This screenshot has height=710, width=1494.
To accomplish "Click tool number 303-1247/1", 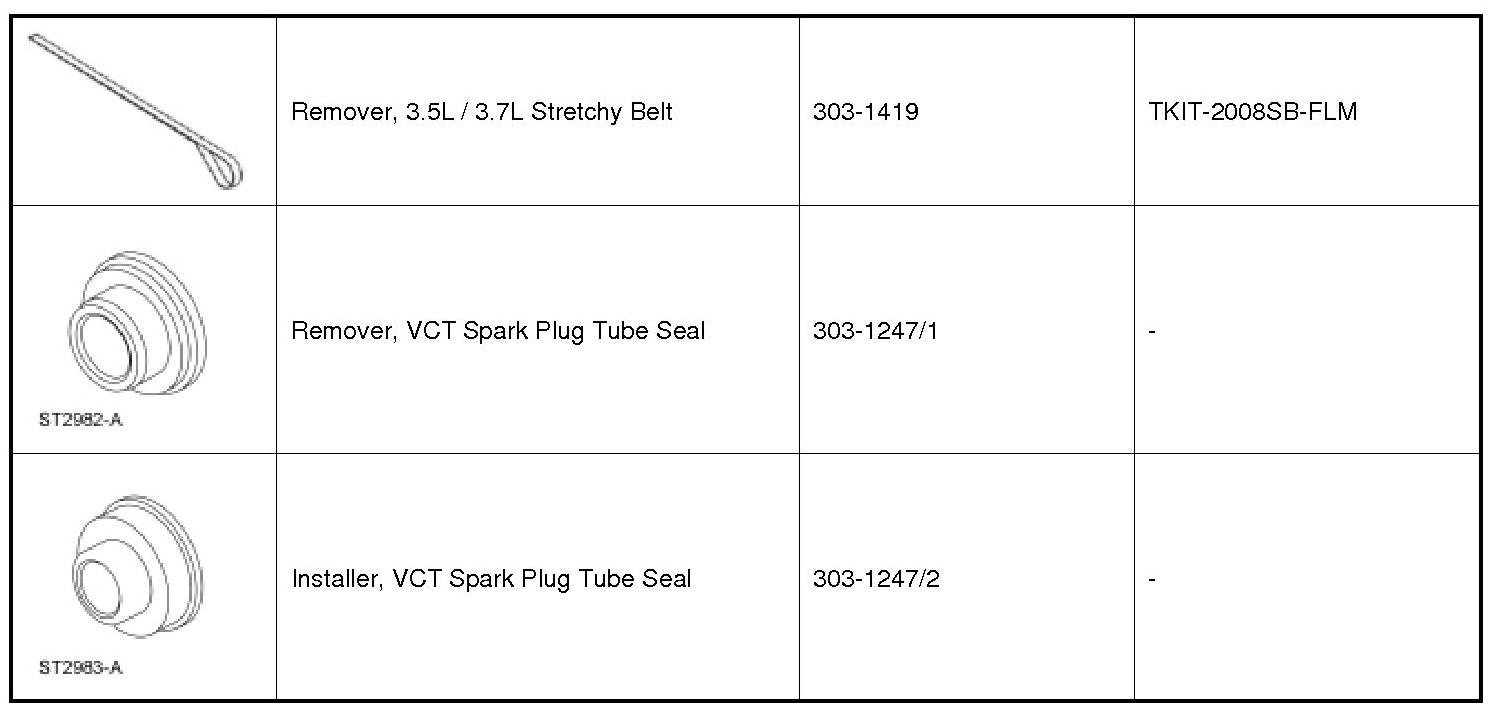I will [875, 331].
